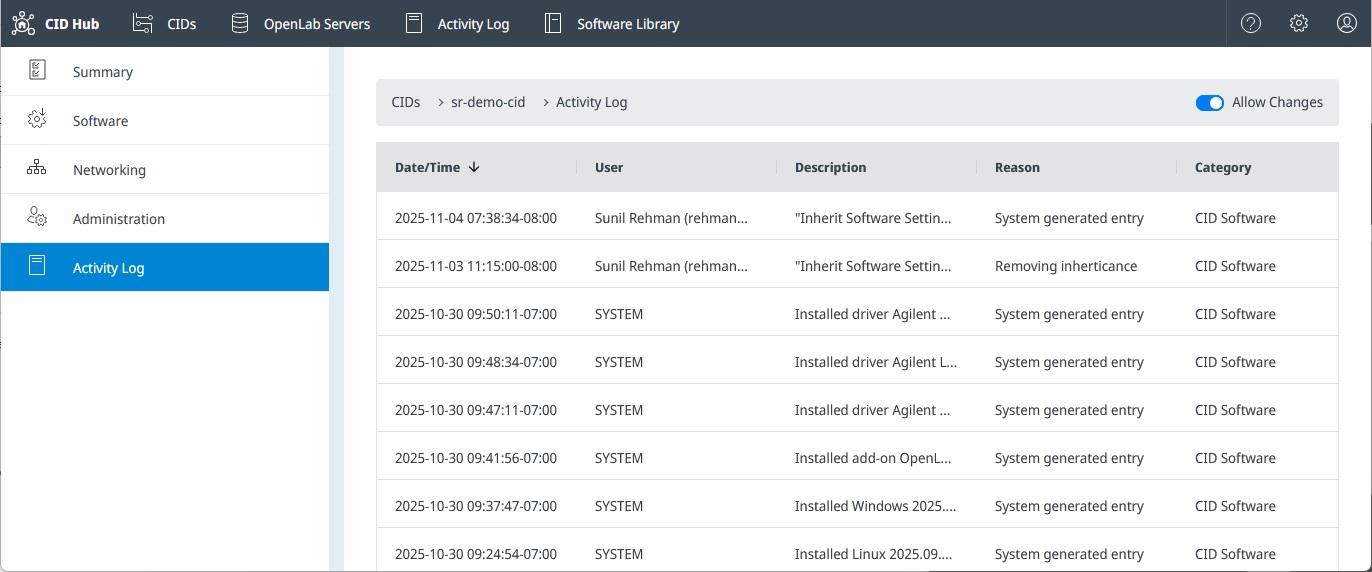
Task: Select row dated 2025-10-30 09:41:56-07:00
Action: [x=857, y=458]
